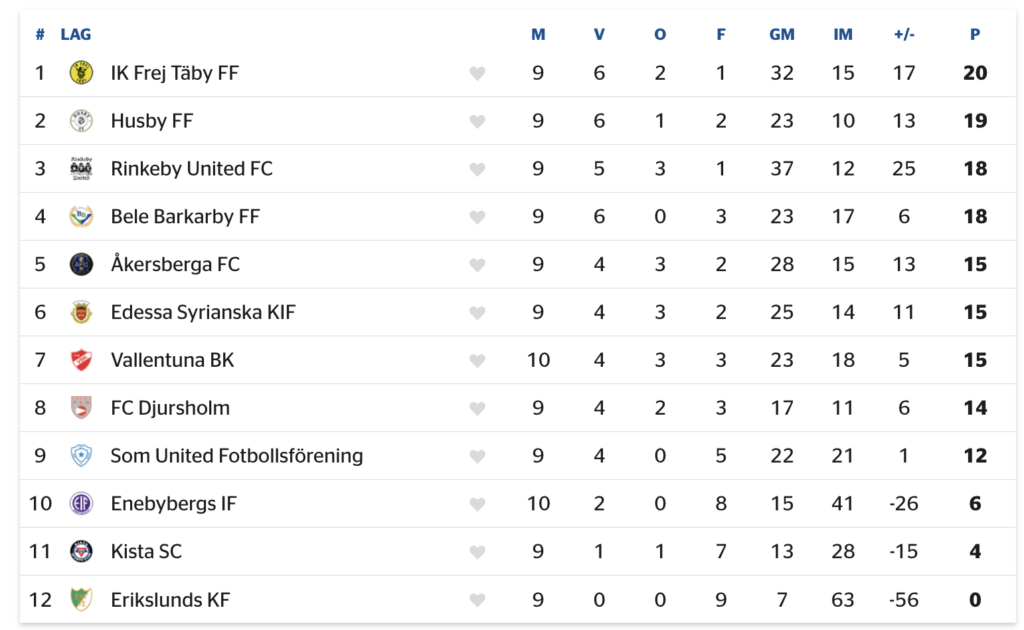1024x630 pixels.
Task: Click the Erikslunds KF green crest
Action: (81, 599)
